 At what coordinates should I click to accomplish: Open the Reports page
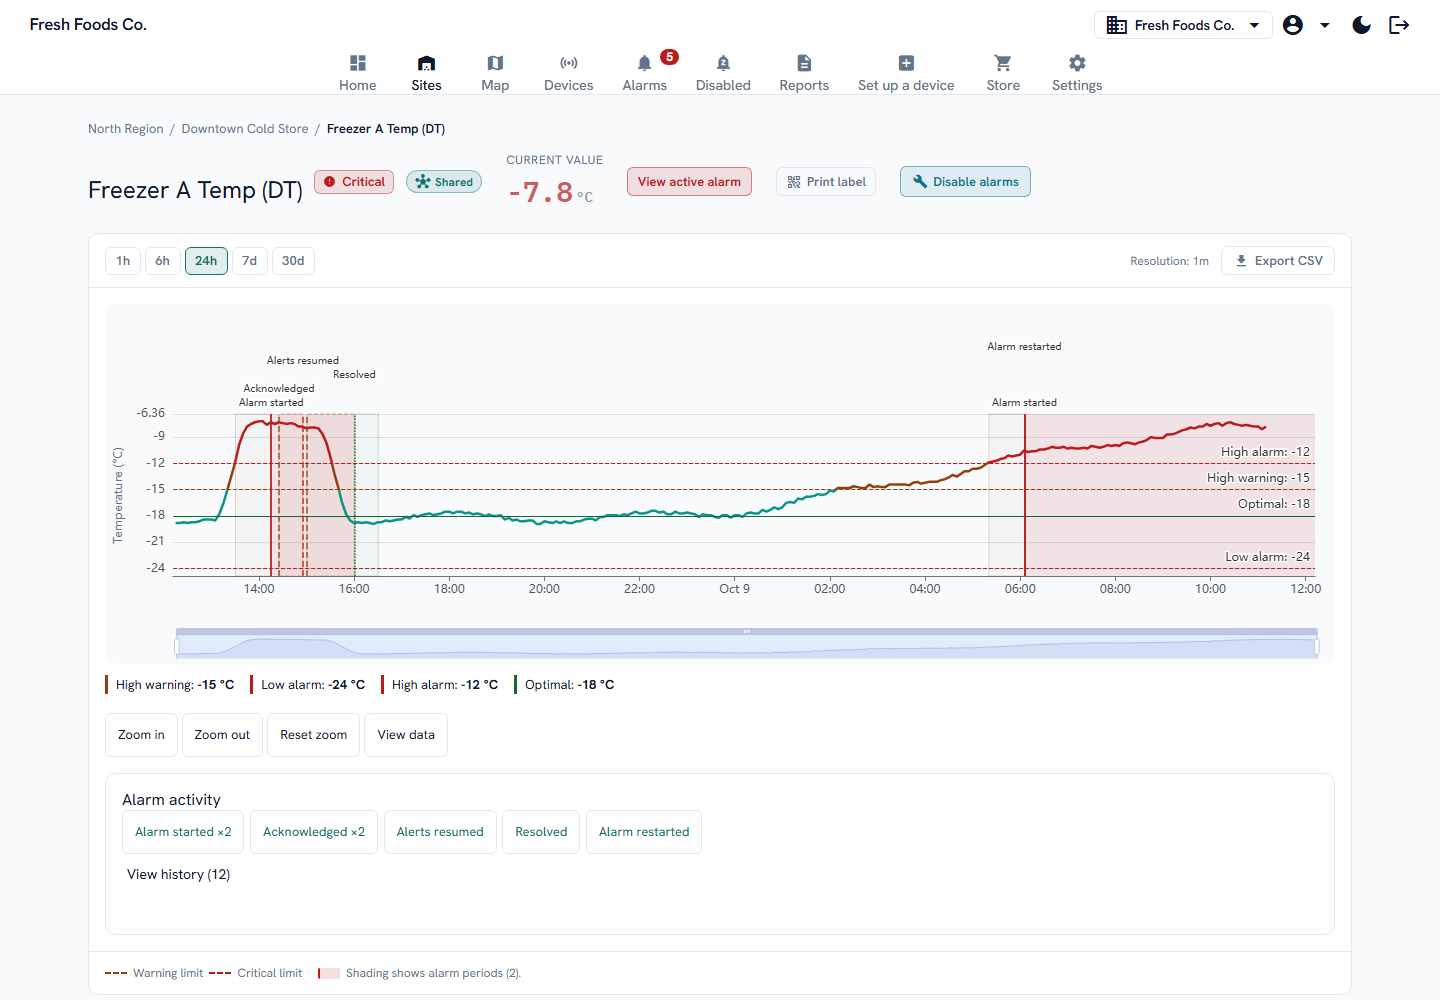pyautogui.click(x=804, y=73)
